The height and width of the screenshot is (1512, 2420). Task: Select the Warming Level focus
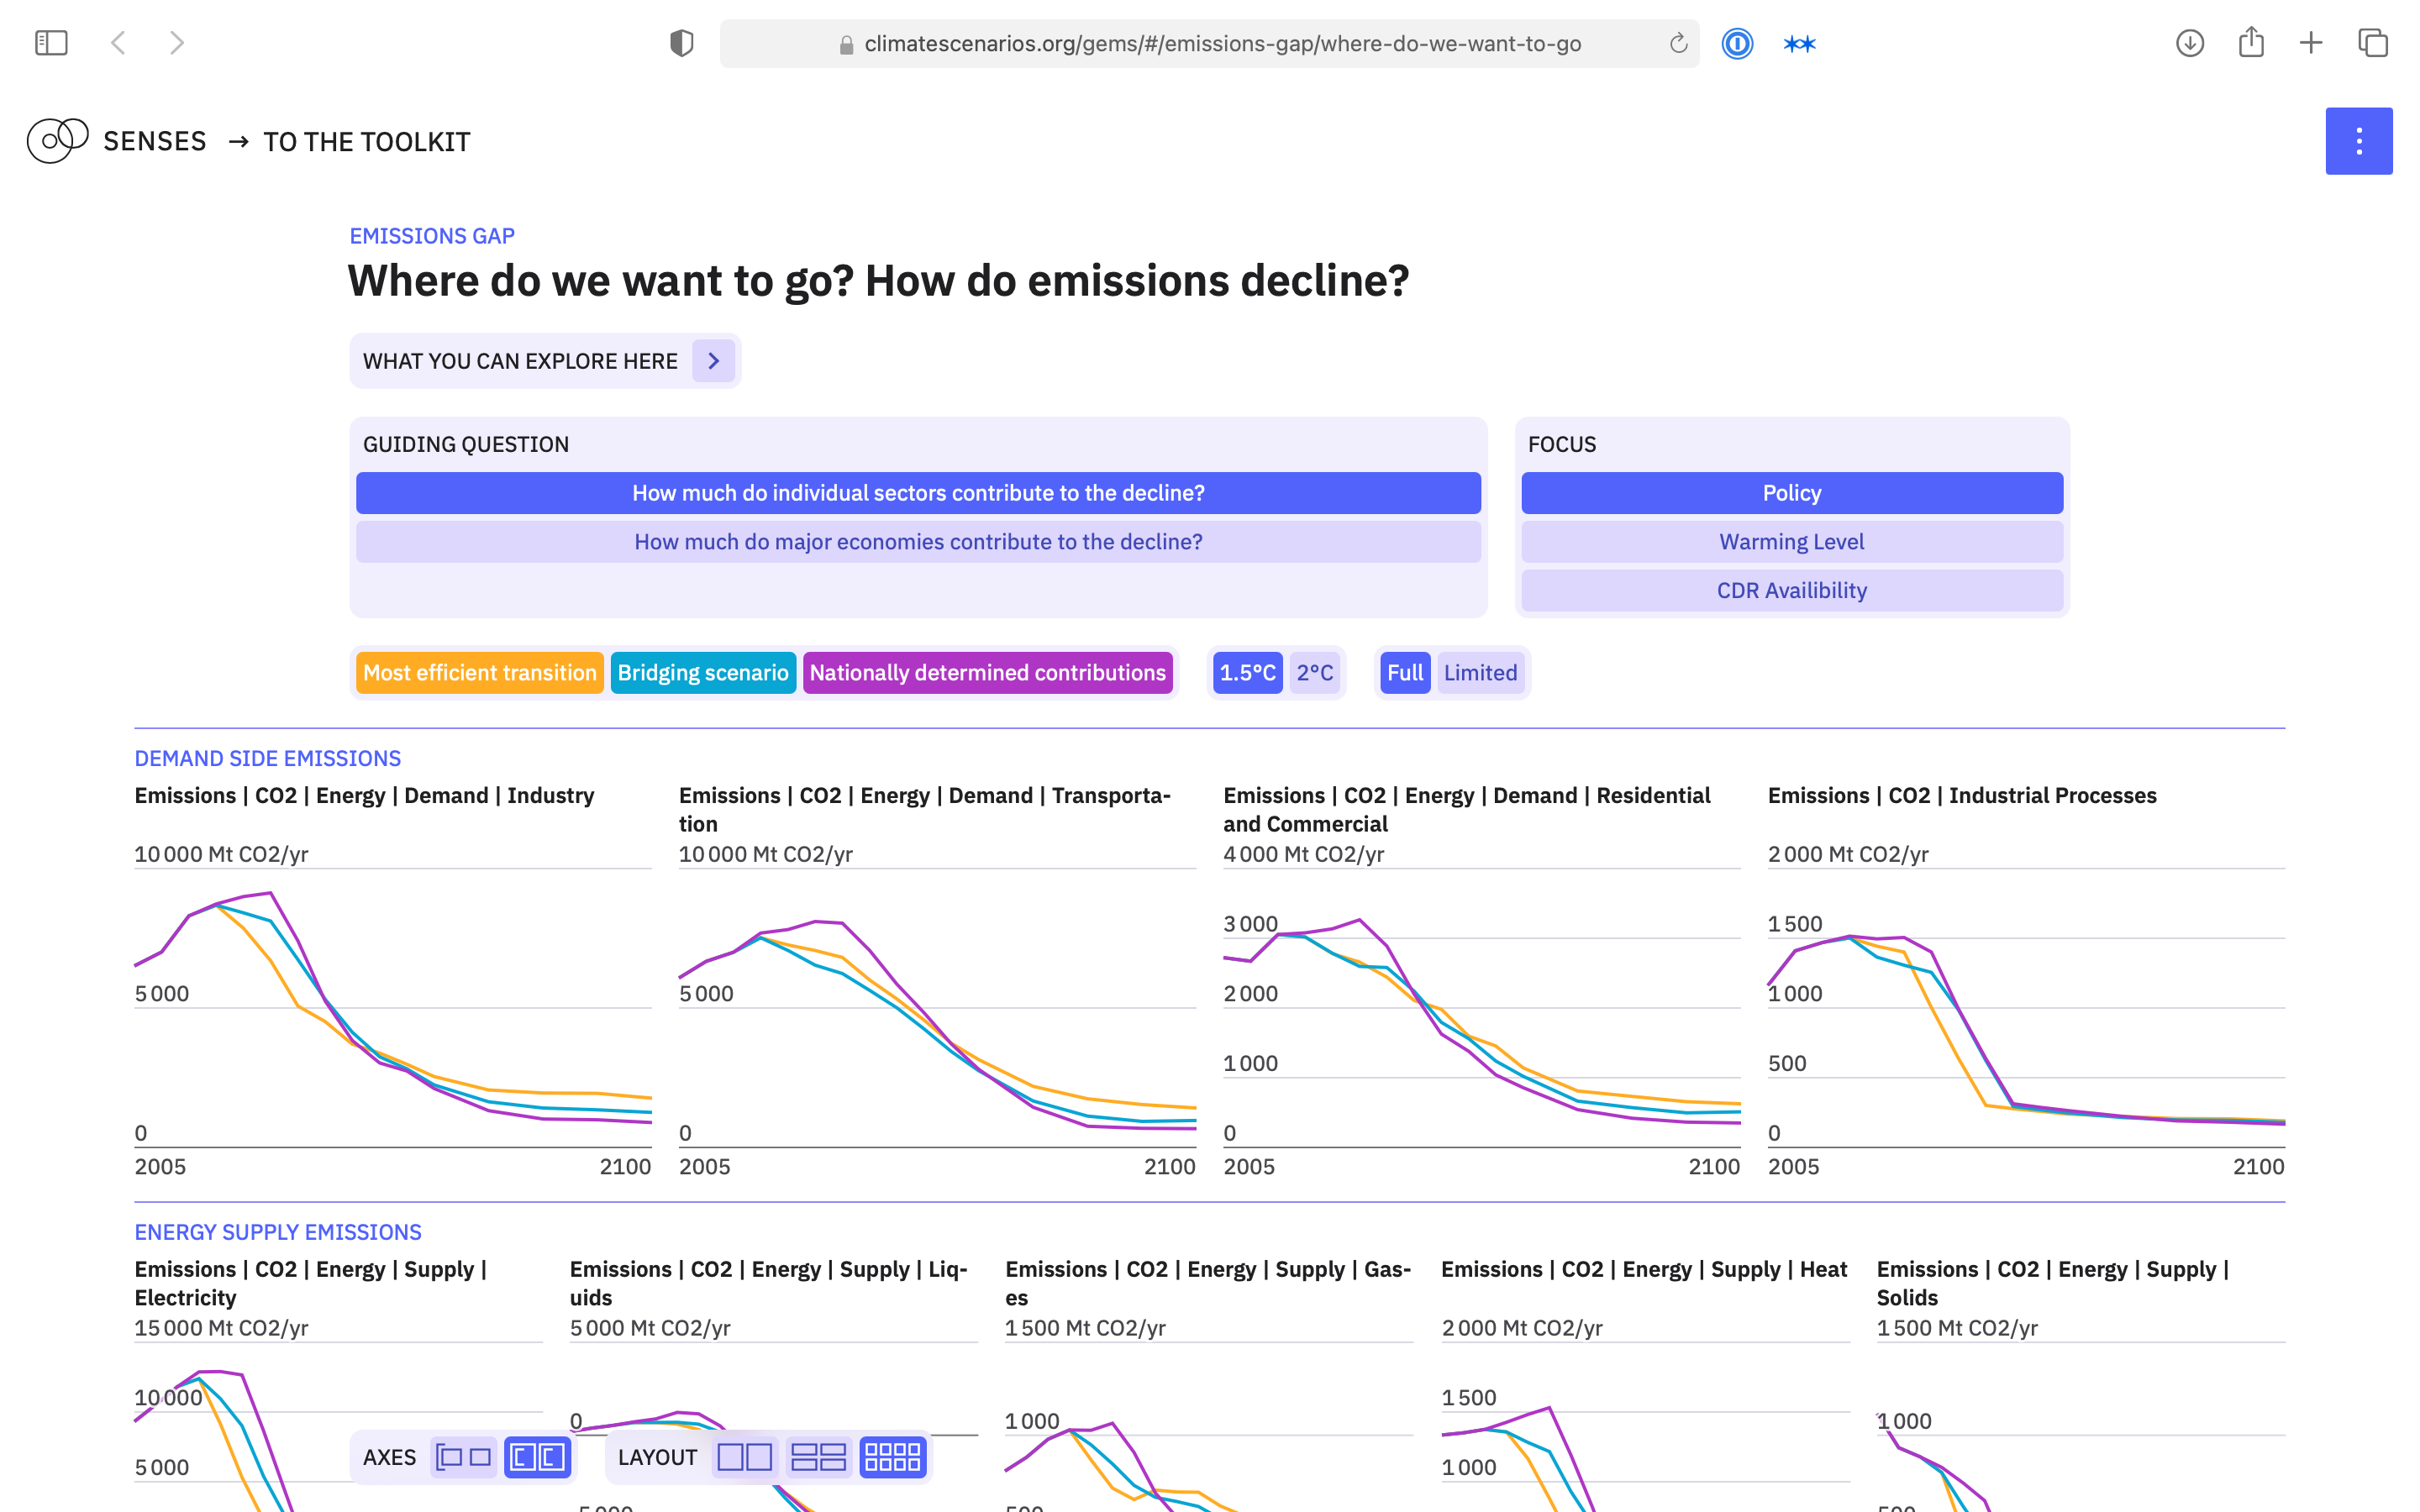[x=1791, y=542]
